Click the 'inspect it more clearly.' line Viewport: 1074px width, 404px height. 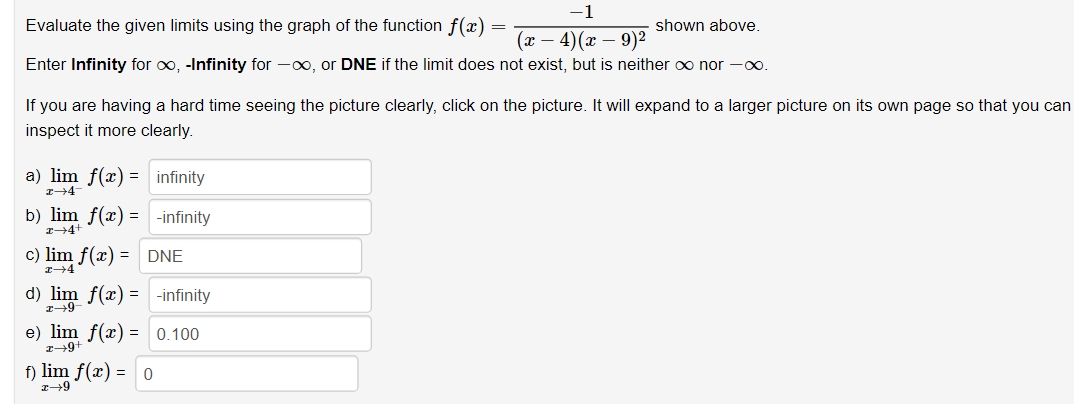click(x=110, y=131)
